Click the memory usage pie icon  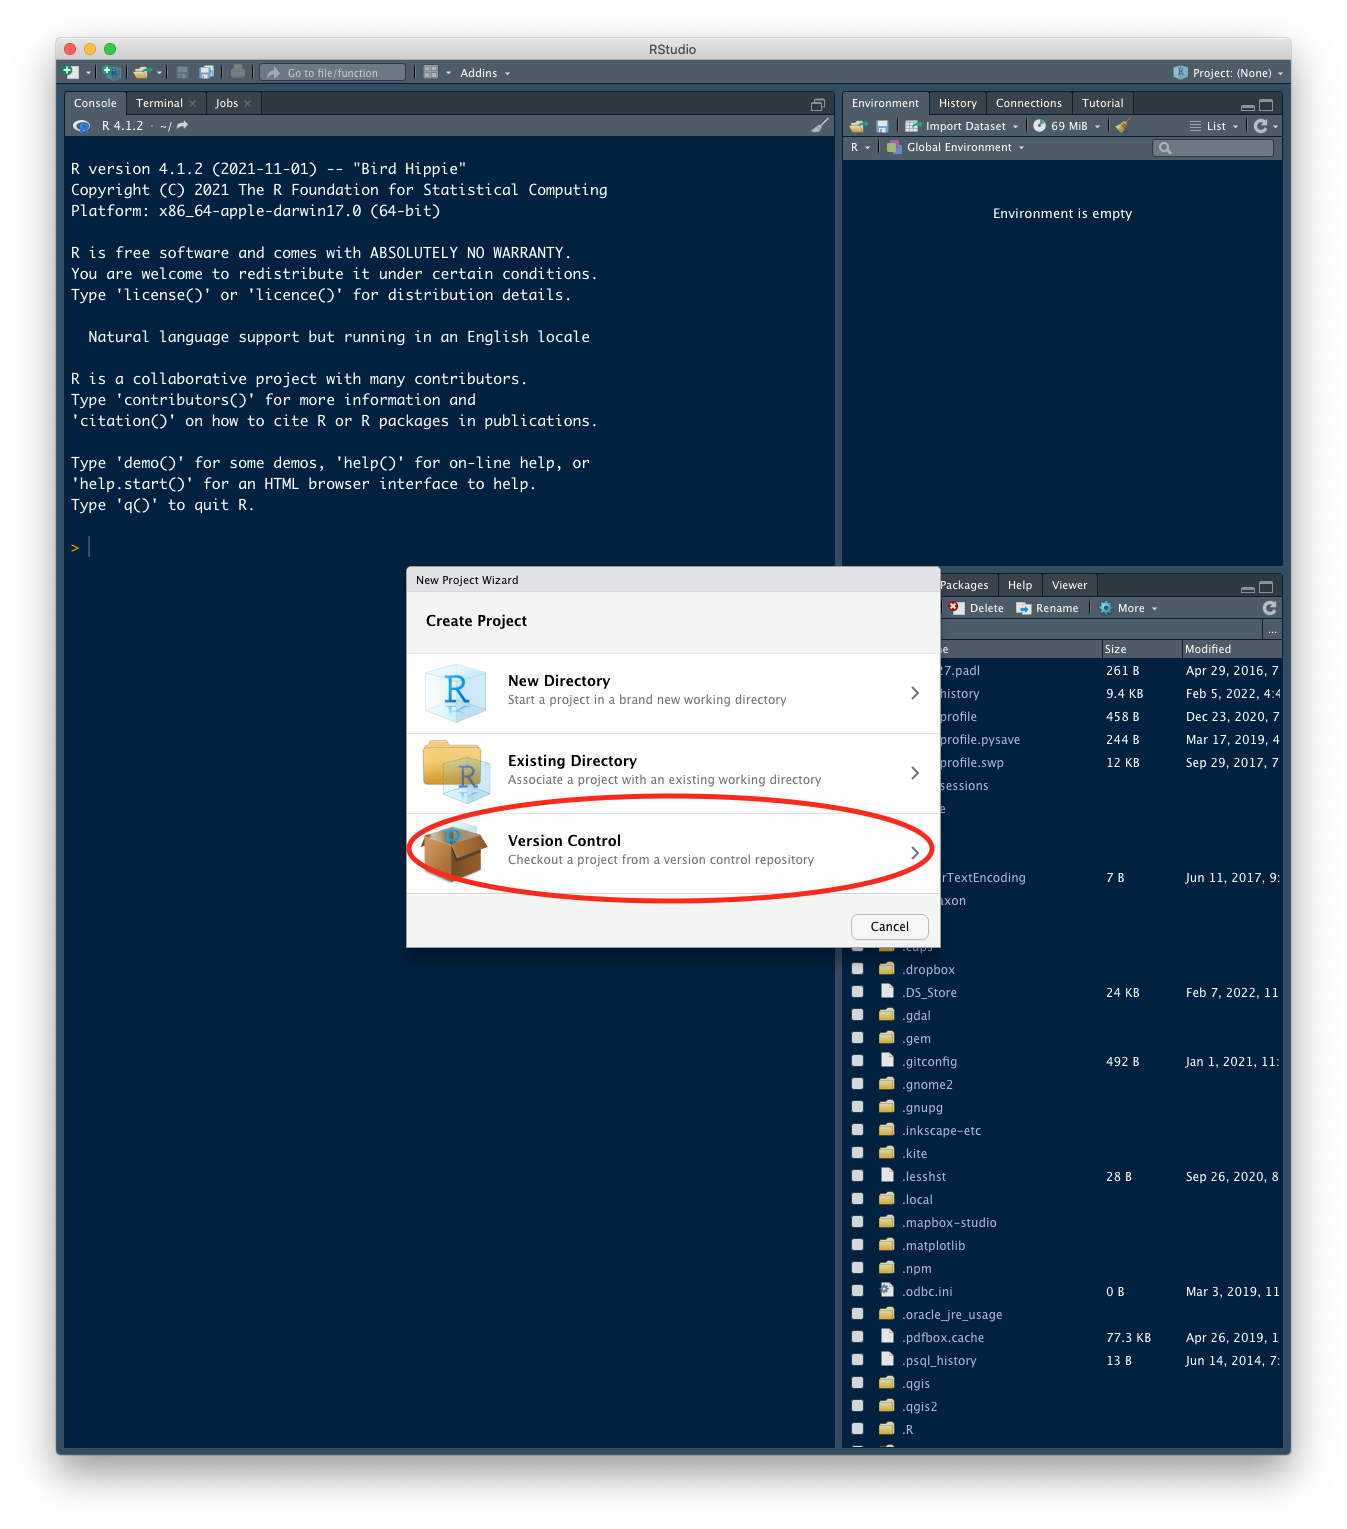[1040, 126]
